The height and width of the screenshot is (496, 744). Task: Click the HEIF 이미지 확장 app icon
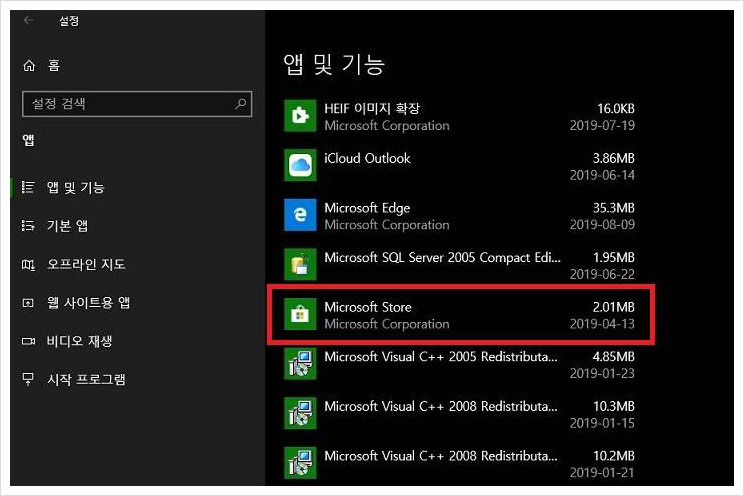(300, 115)
